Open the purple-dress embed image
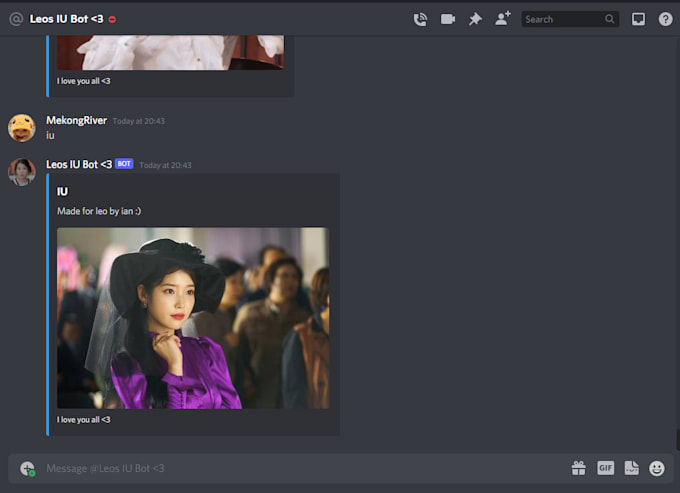Image resolution: width=680 pixels, height=493 pixels. [193, 318]
